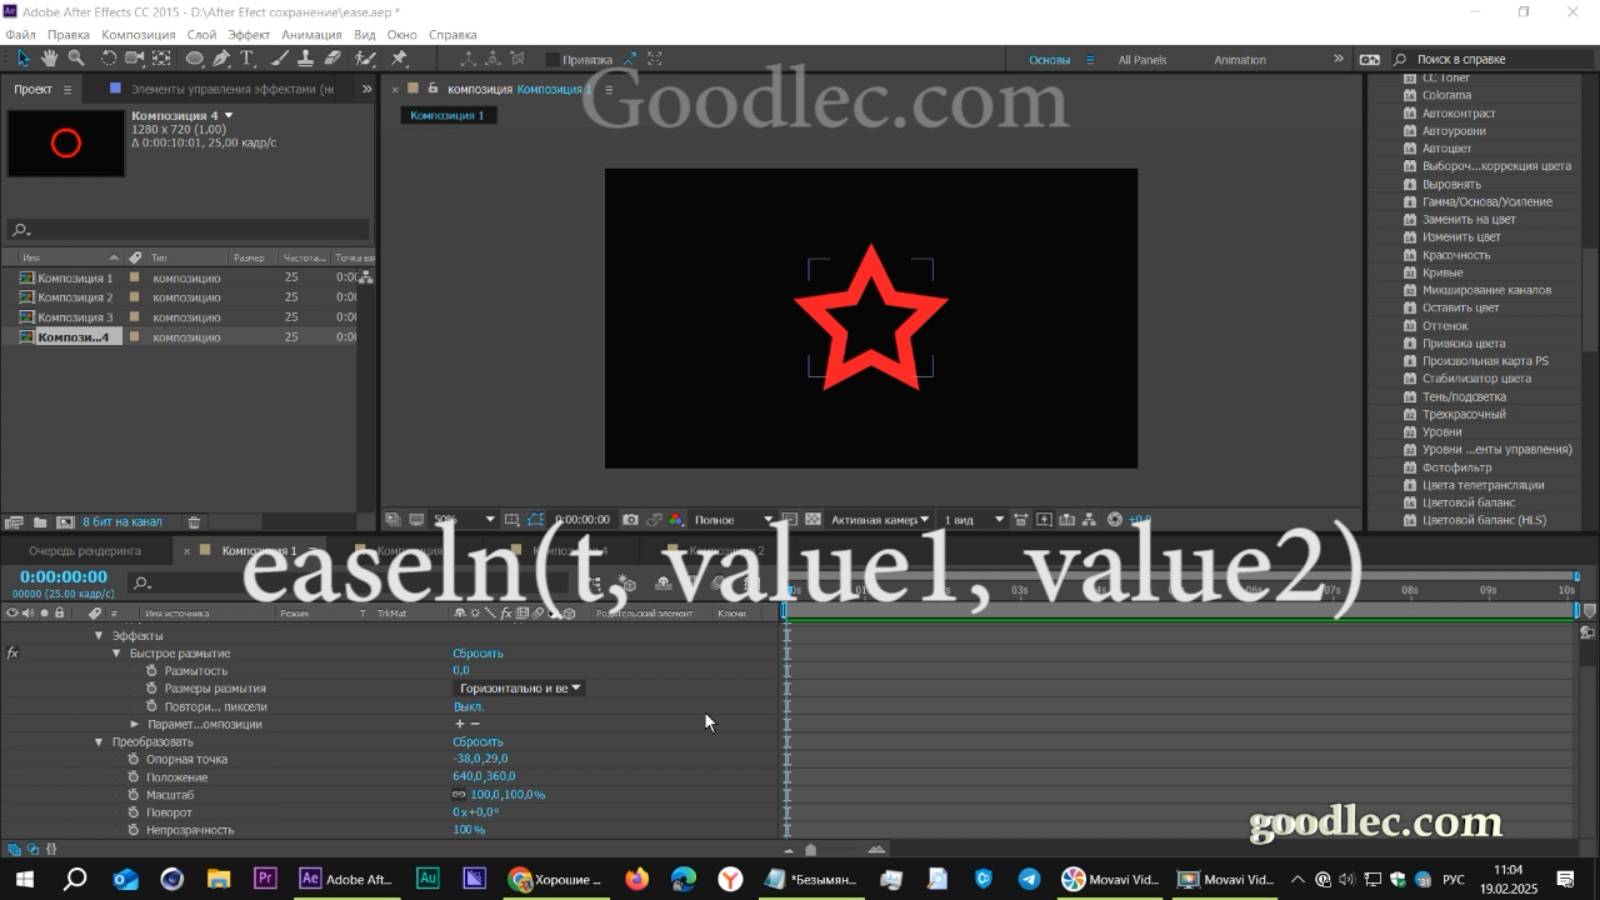Open the Эффект menu
The image size is (1600, 900).
tap(249, 34)
